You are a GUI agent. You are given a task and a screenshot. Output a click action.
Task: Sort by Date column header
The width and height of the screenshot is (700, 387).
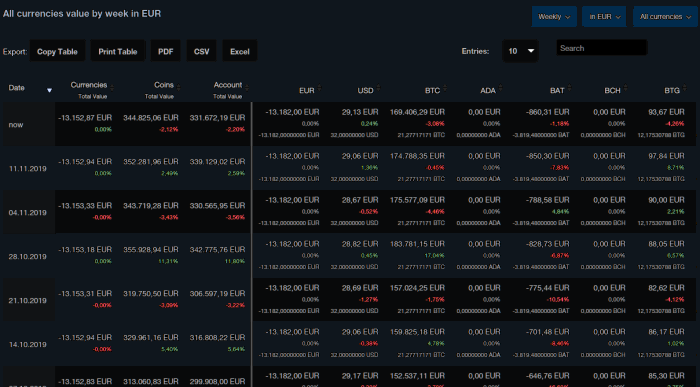coord(29,89)
